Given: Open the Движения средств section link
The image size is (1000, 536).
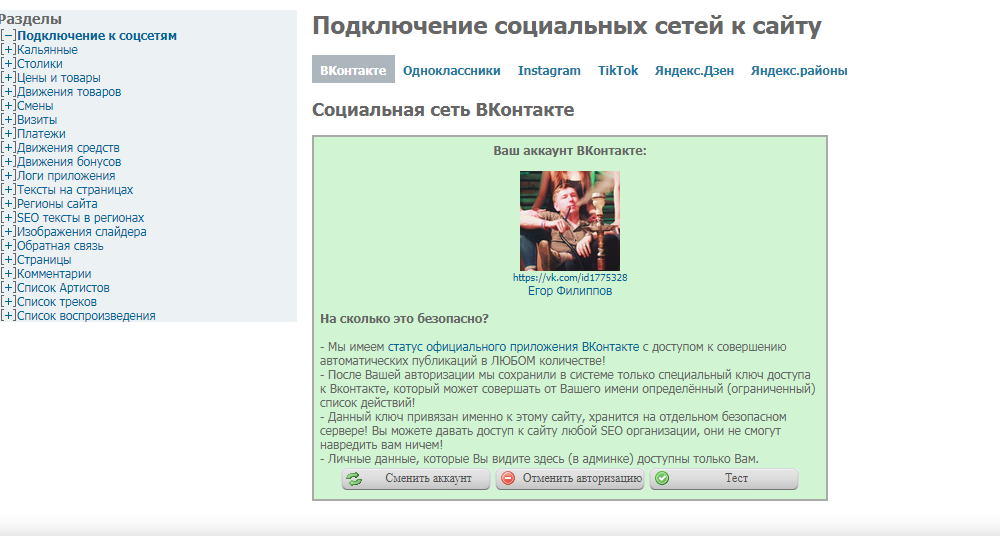Looking at the screenshot, I should [68, 148].
